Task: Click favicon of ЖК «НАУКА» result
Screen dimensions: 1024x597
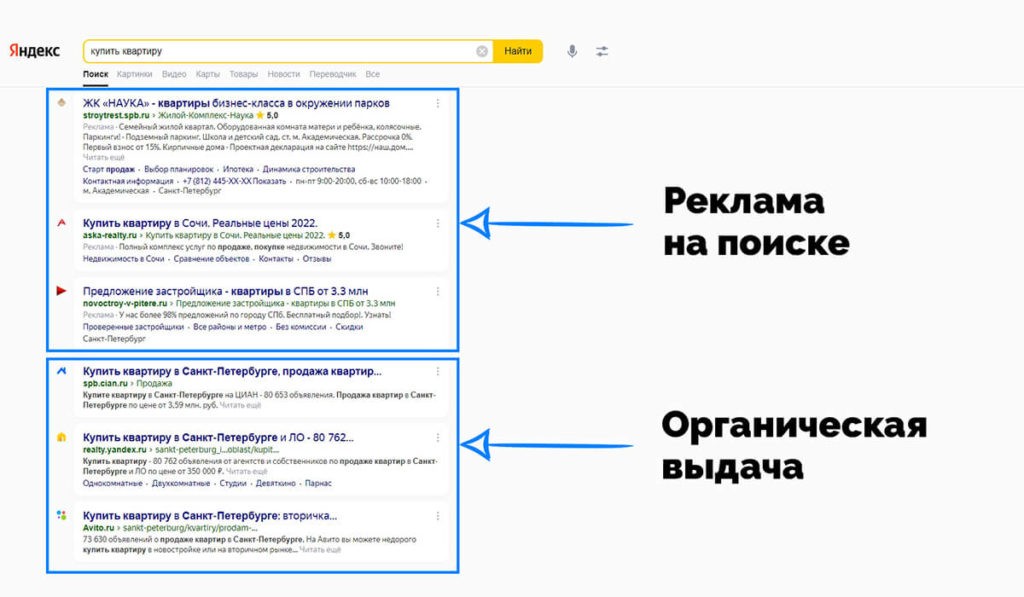Action: (x=61, y=103)
